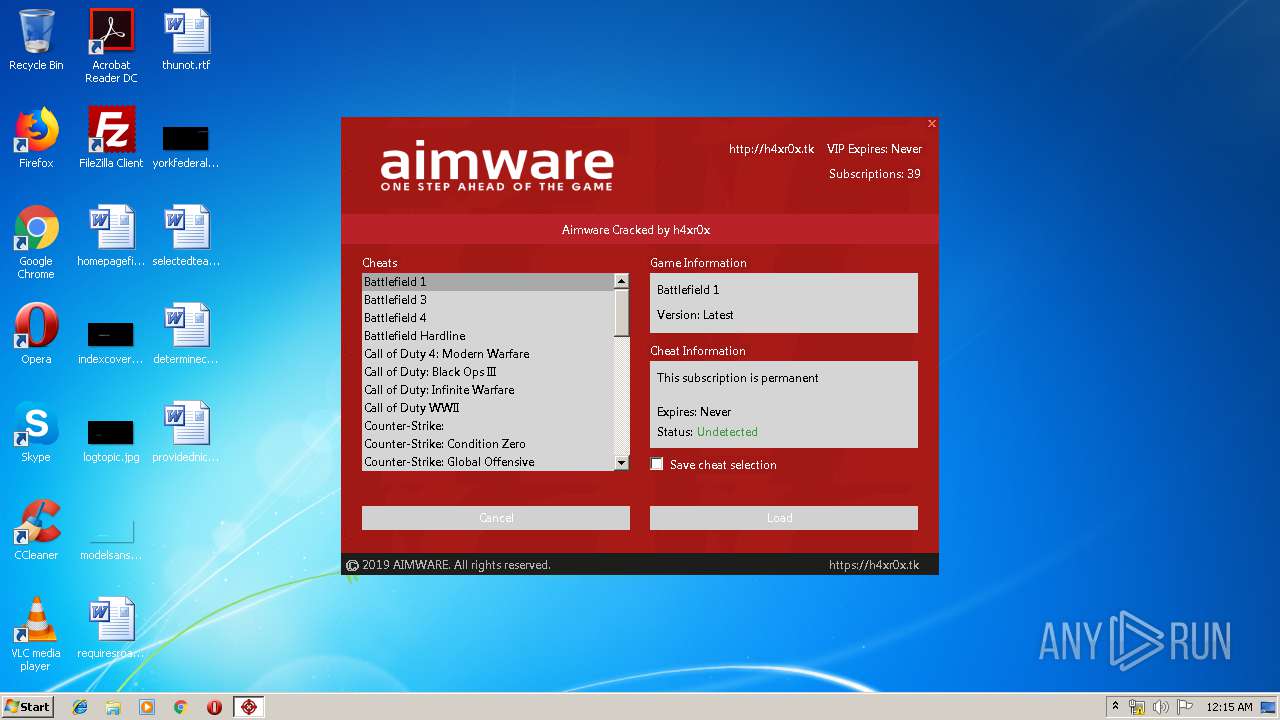The height and width of the screenshot is (720, 1280).
Task: Open the homepagefi Word document
Action: pos(111,236)
